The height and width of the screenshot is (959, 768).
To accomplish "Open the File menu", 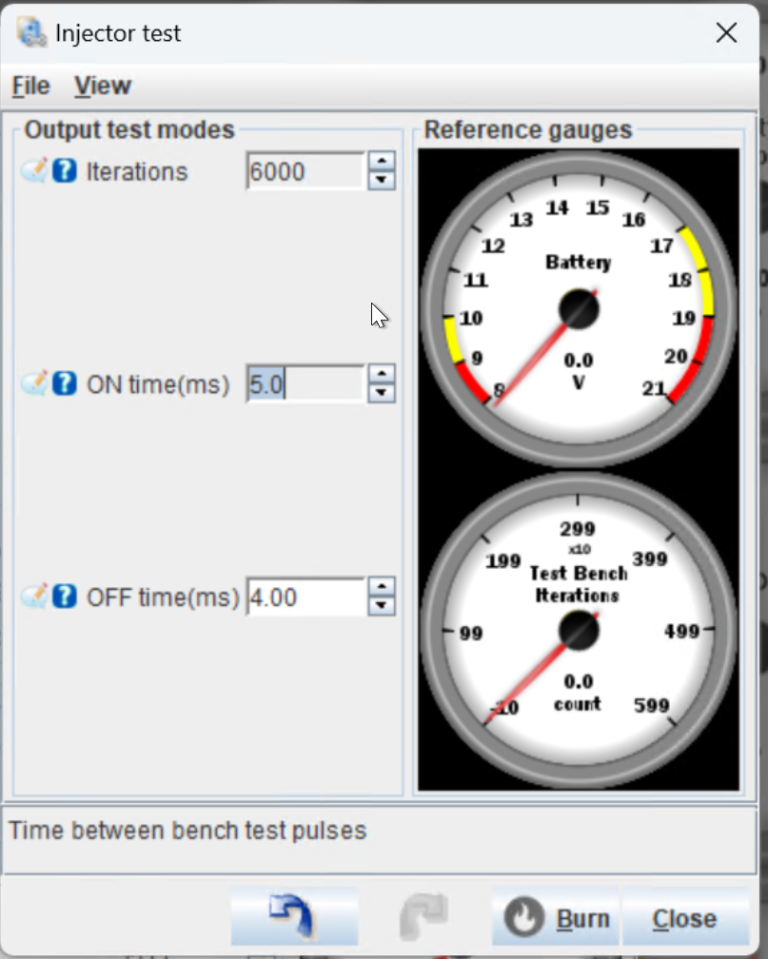I will pos(31,86).
